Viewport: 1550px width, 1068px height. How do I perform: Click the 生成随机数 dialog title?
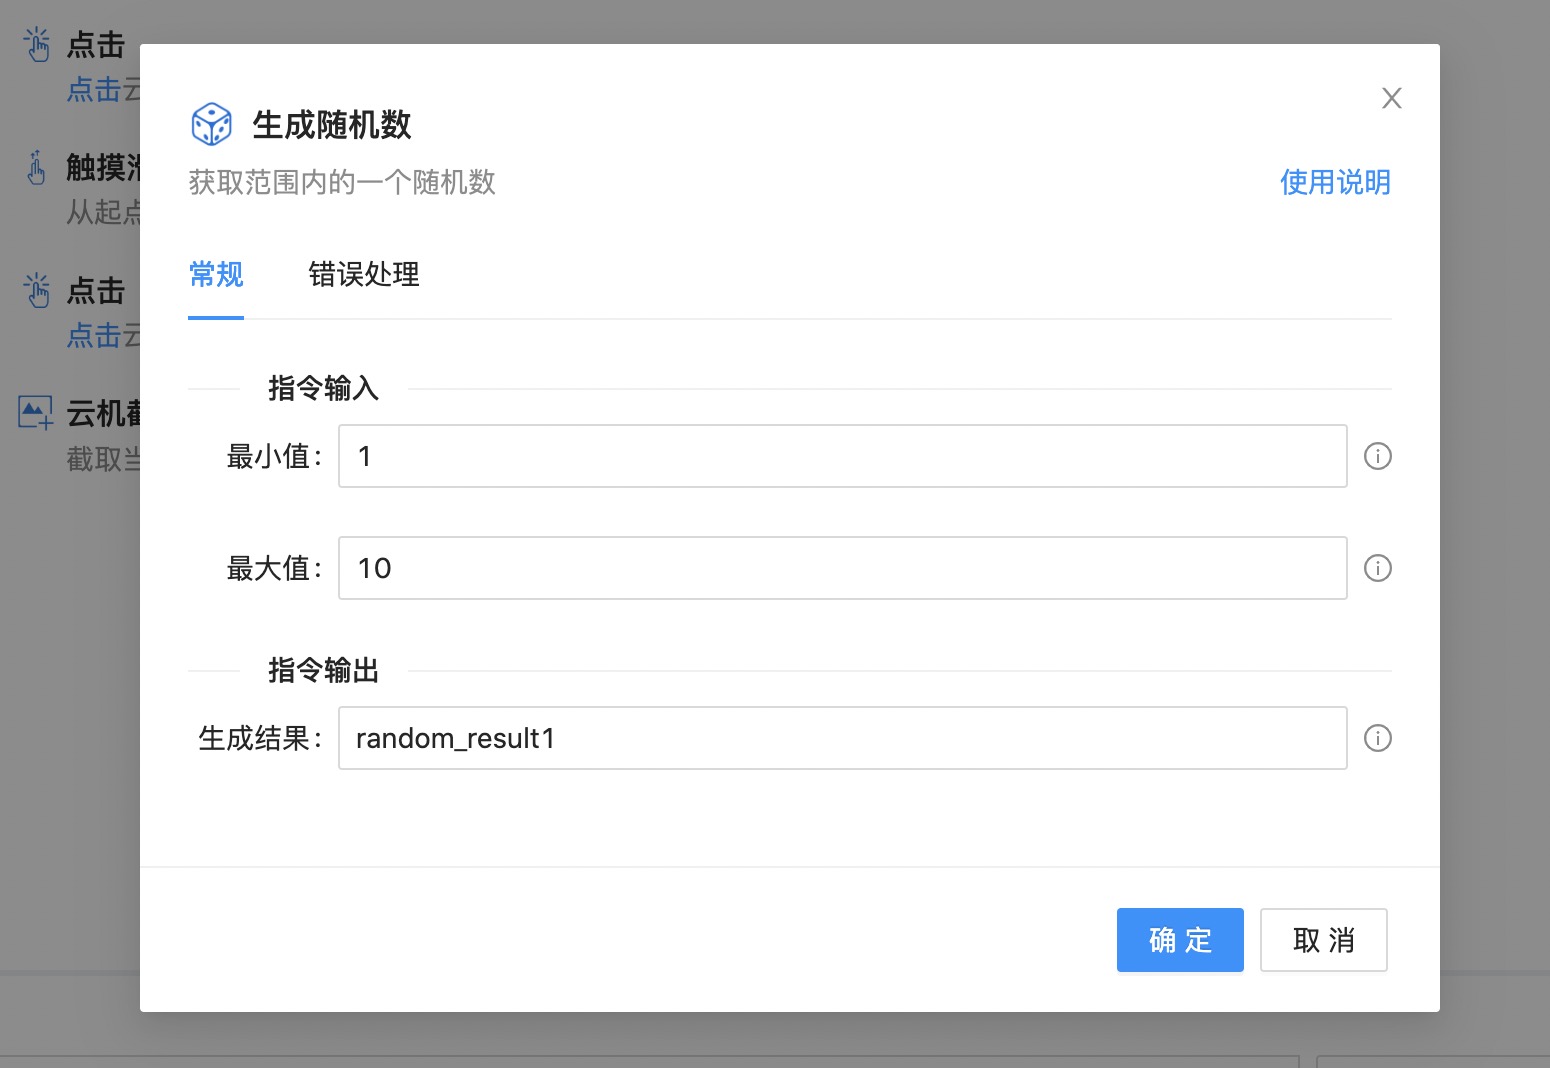[331, 125]
